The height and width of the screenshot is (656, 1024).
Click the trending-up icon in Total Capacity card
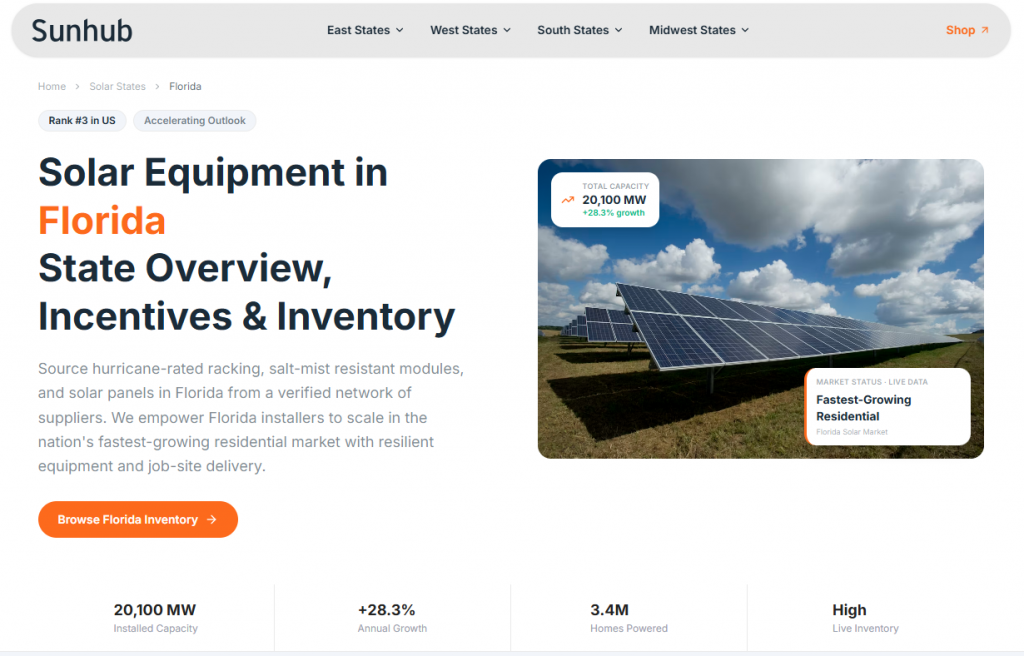click(x=568, y=200)
